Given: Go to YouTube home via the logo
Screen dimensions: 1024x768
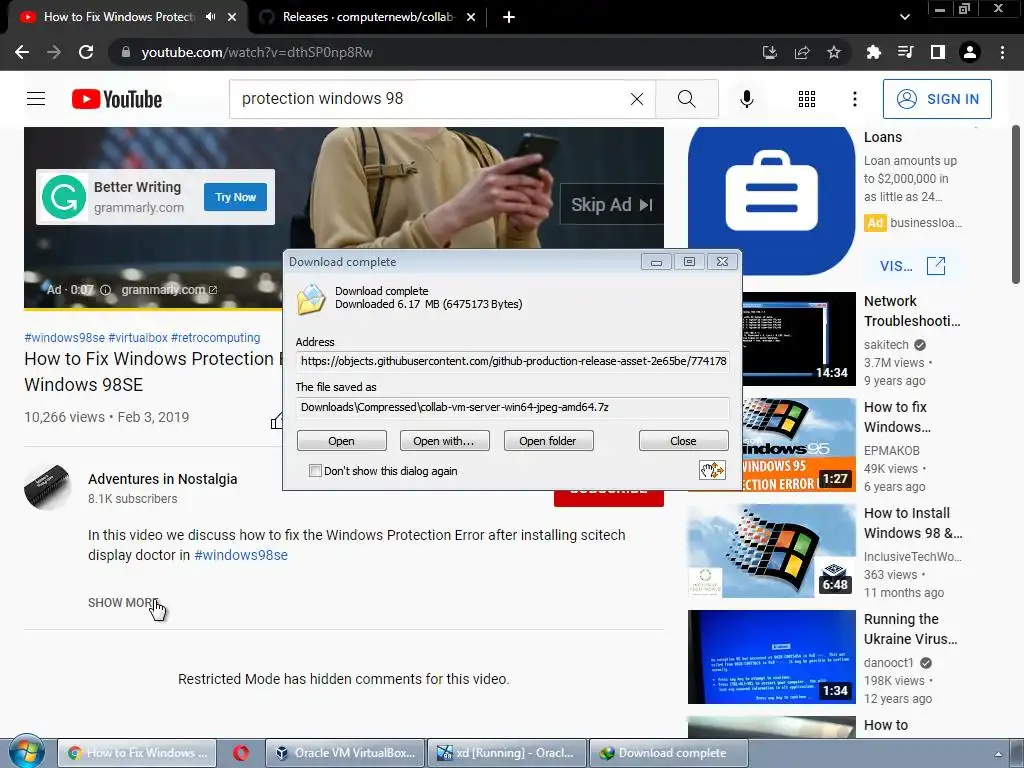Looking at the screenshot, I should [117, 99].
